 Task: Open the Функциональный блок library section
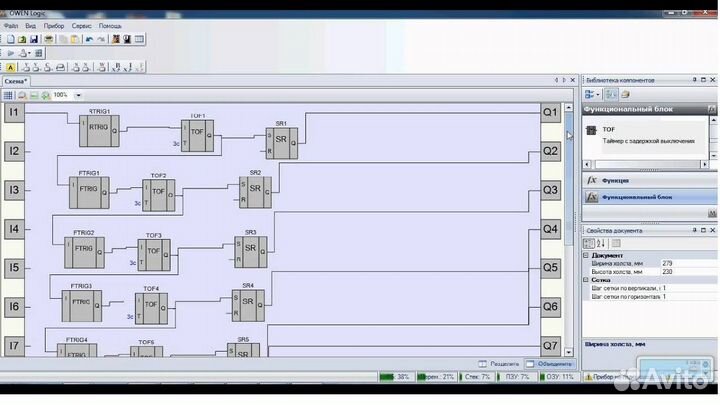(x=649, y=197)
